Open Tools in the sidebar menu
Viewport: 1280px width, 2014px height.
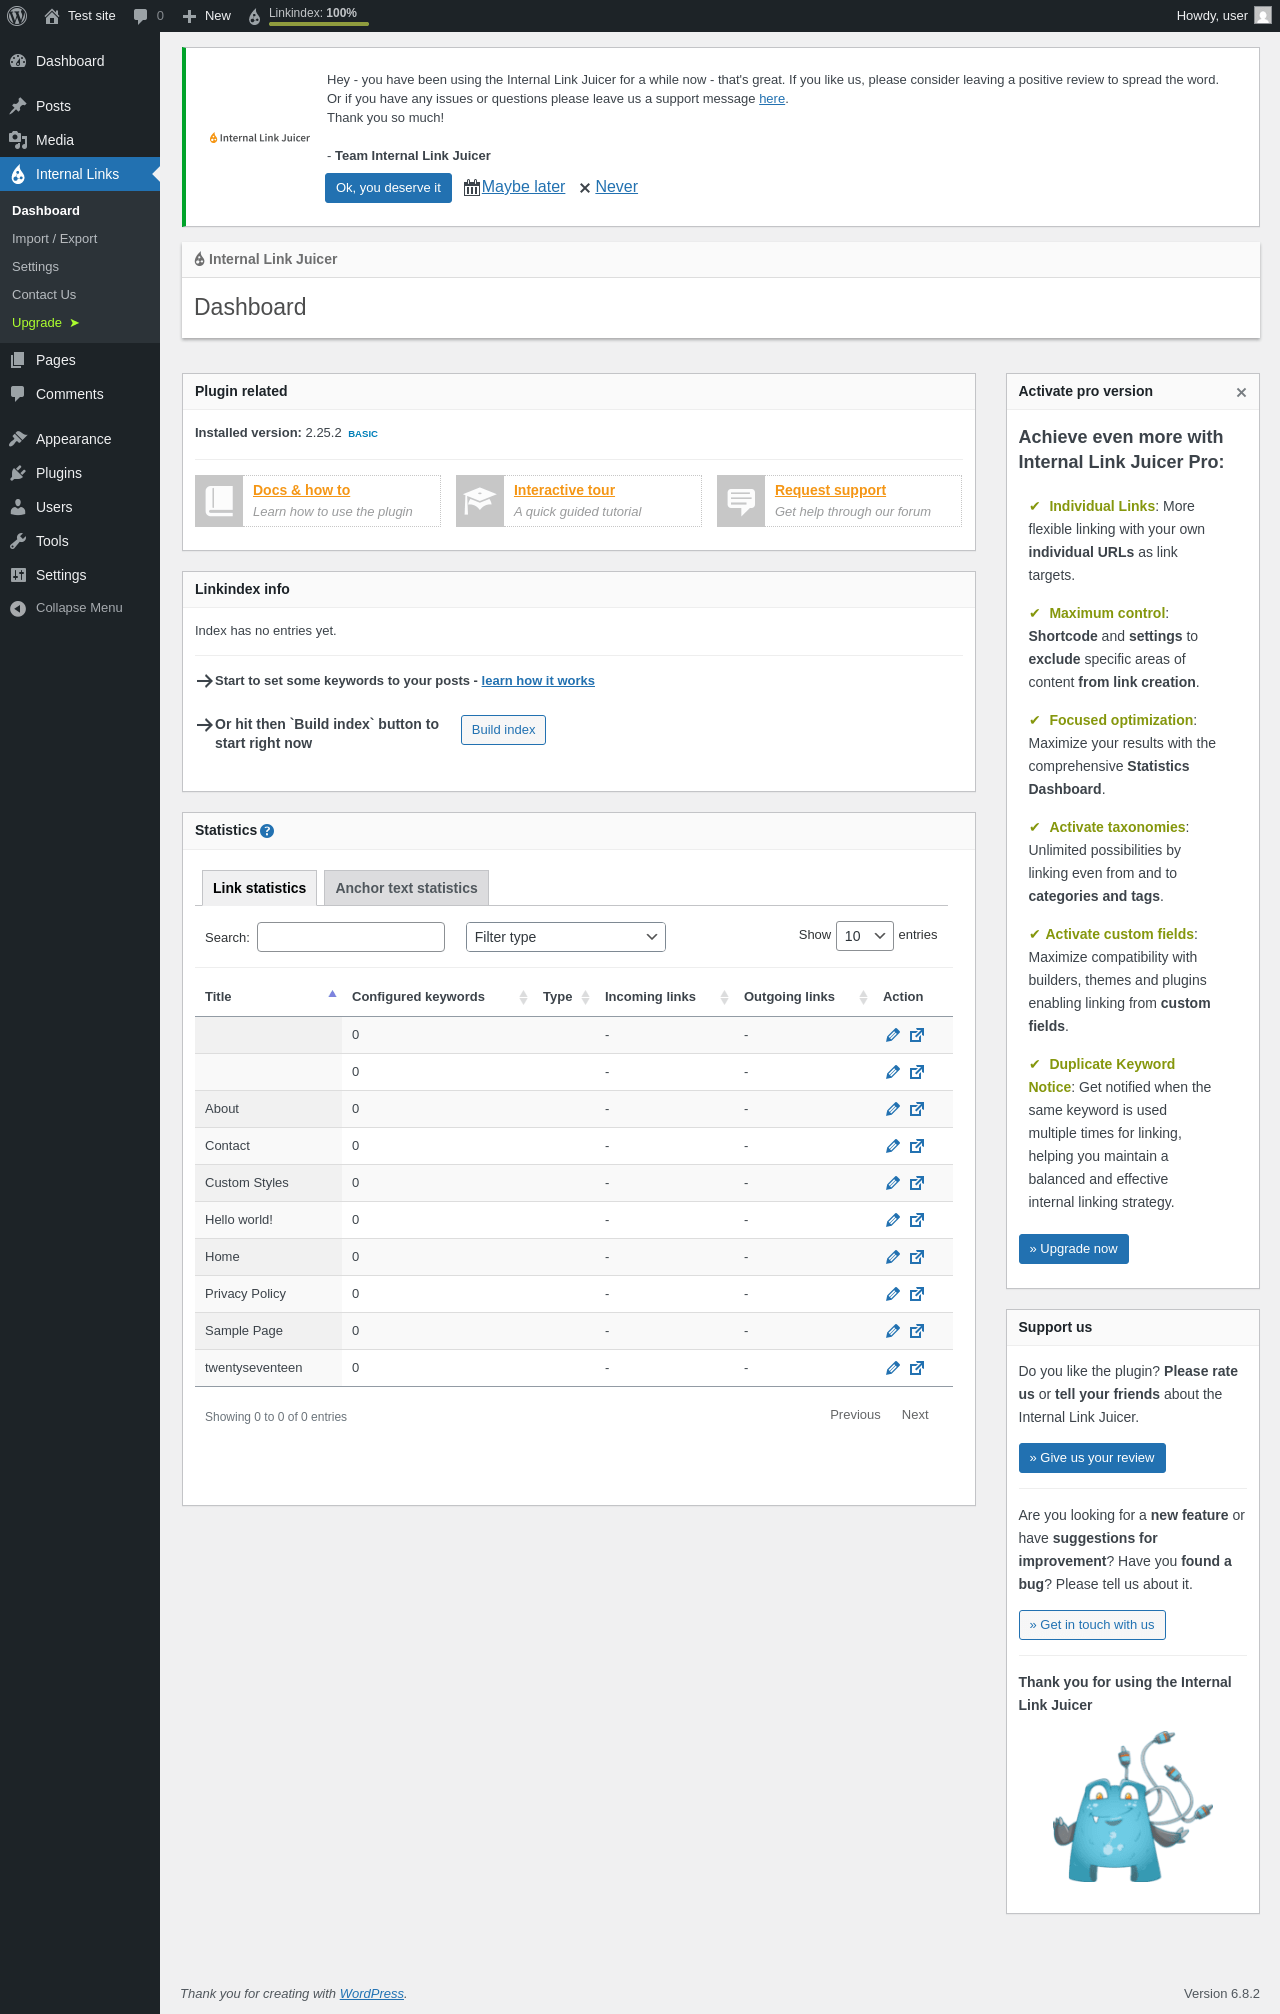[80, 541]
